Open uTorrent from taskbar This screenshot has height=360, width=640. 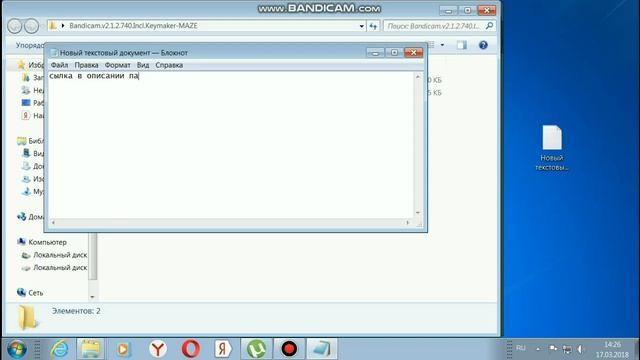(256, 349)
